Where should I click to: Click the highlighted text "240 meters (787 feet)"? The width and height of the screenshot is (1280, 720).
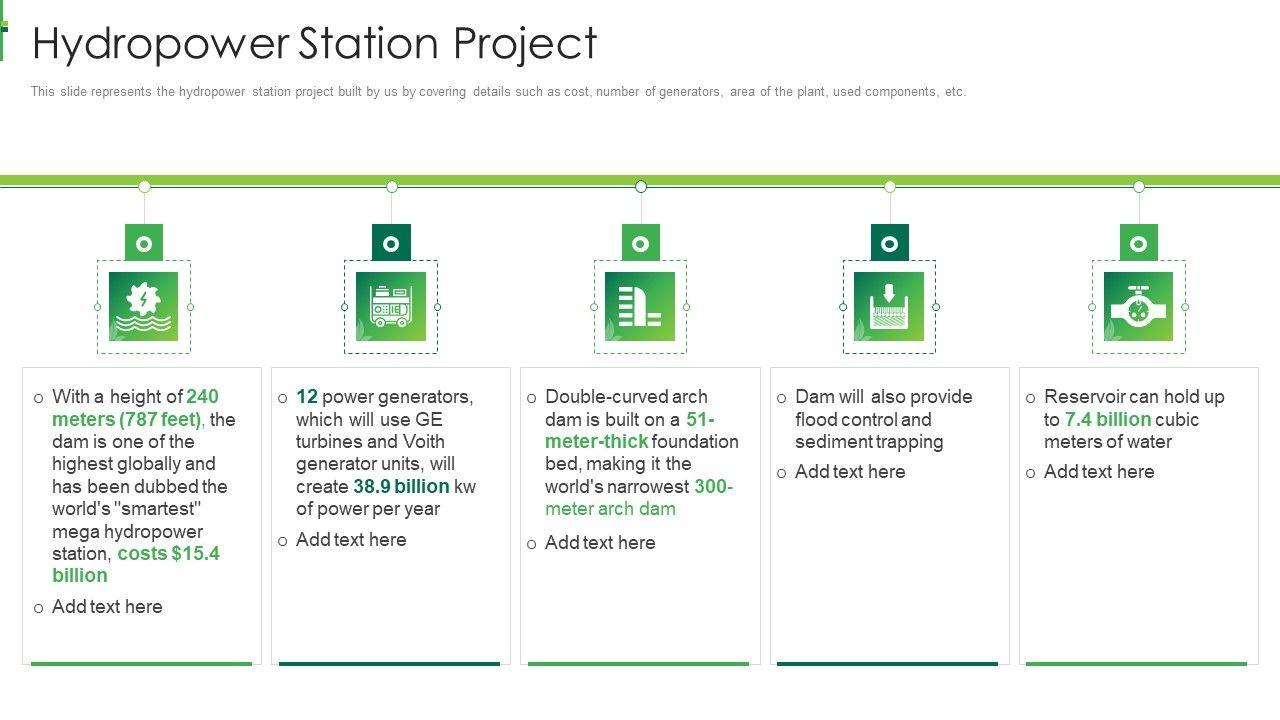[x=135, y=408]
